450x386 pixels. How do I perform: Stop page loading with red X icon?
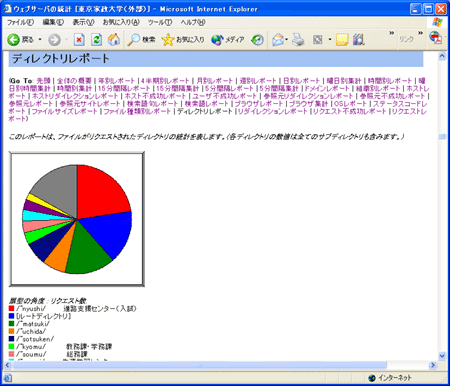(x=79, y=40)
